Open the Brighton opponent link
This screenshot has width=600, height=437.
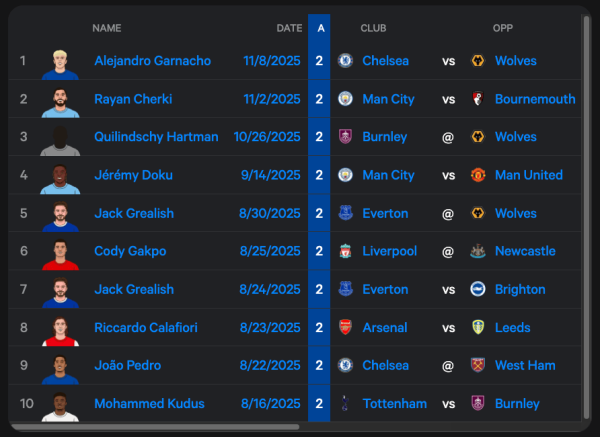click(x=520, y=289)
